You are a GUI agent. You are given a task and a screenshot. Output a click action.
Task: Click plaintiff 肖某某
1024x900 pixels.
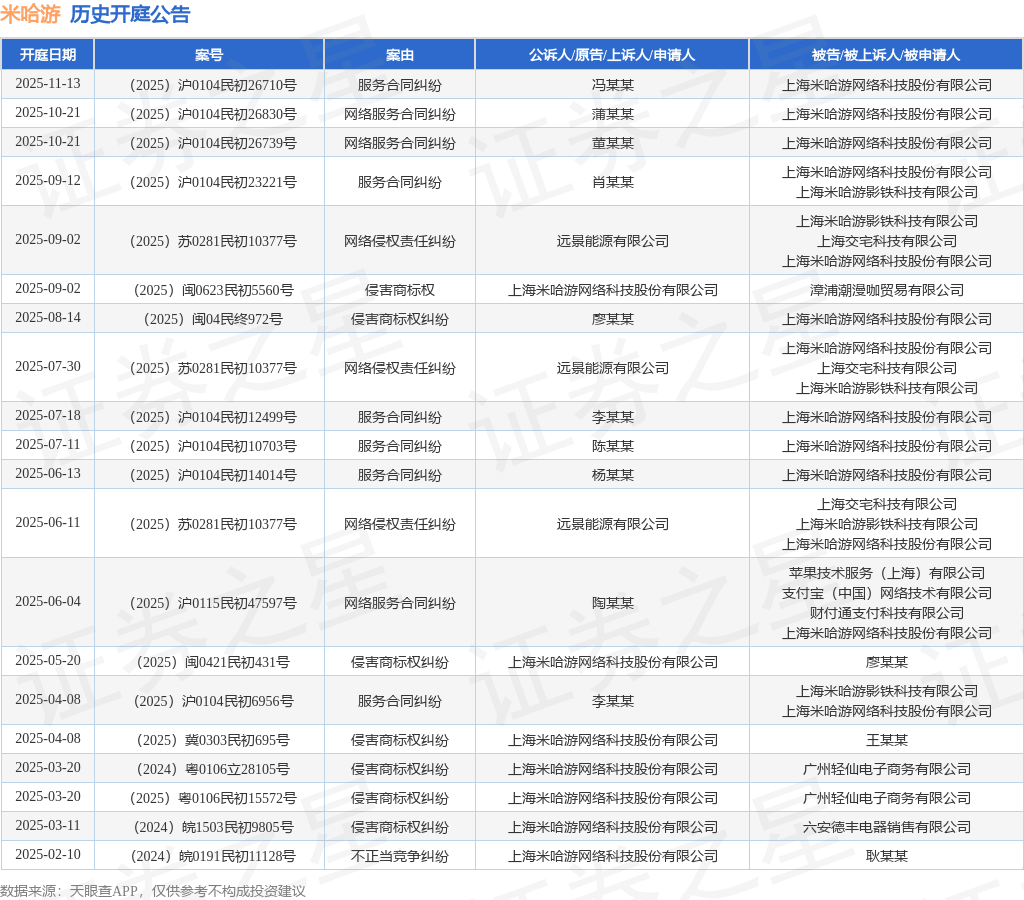613,182
